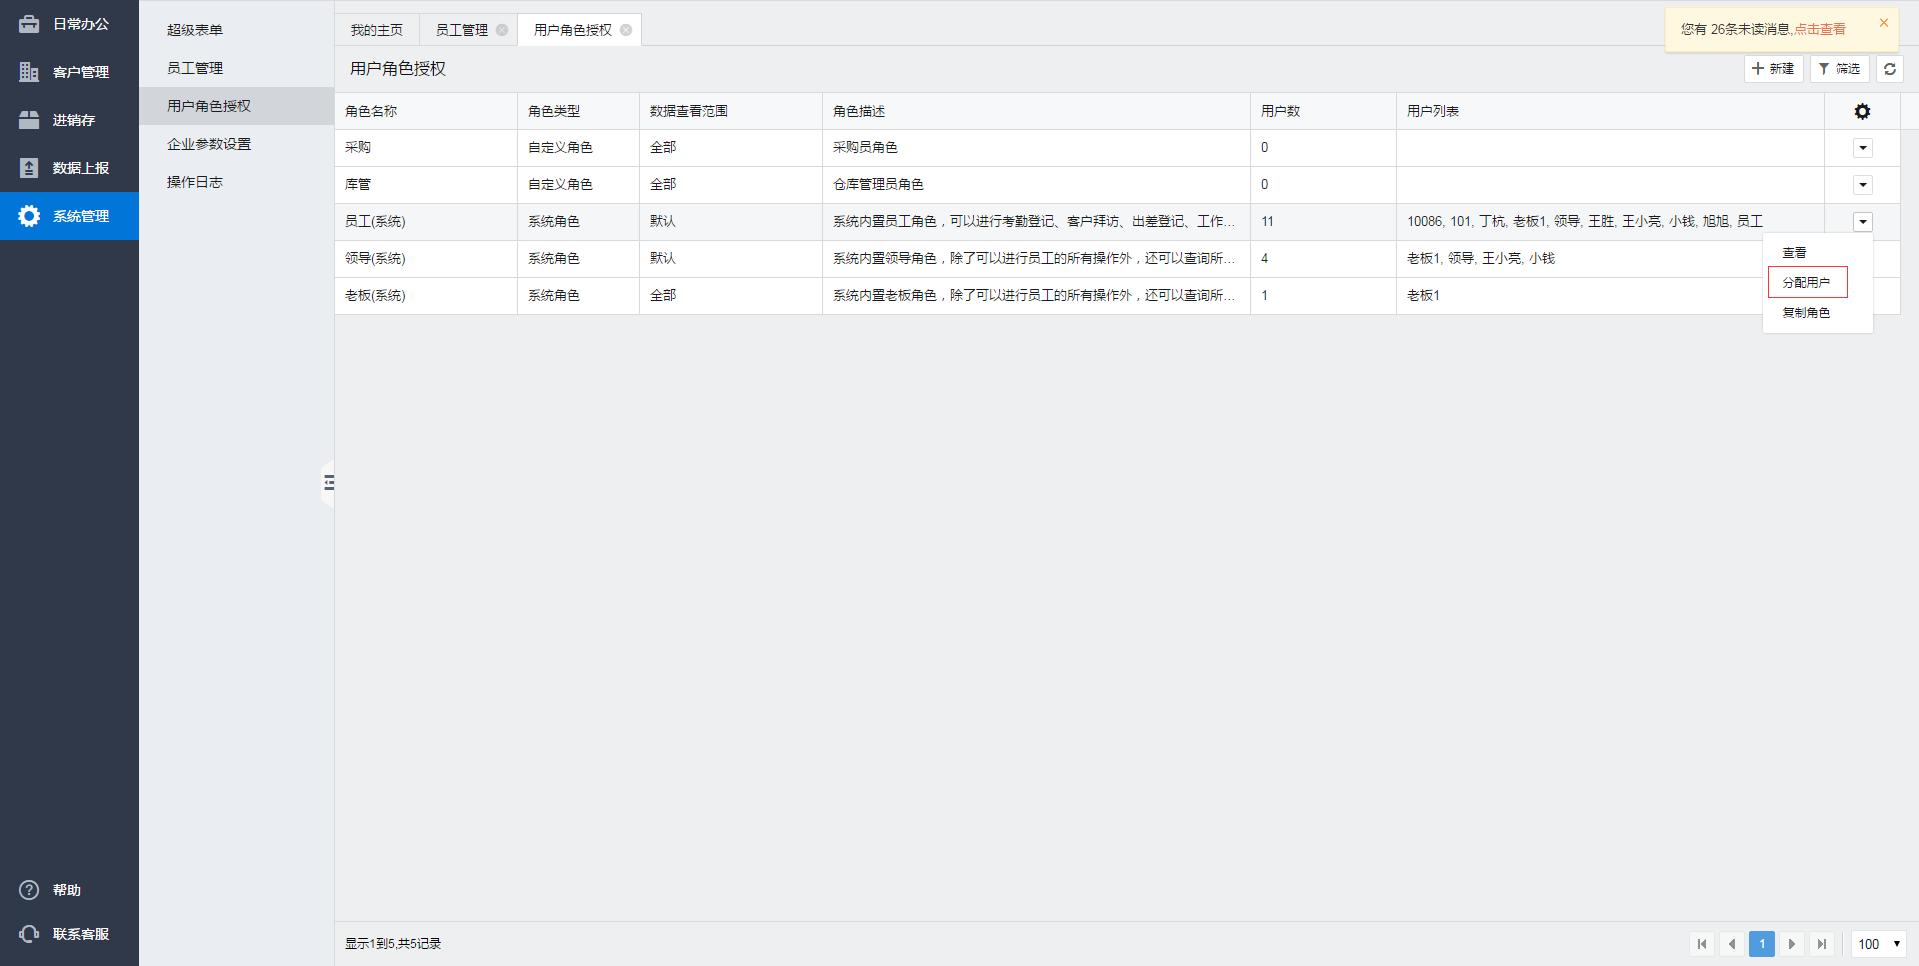This screenshot has height=966, width=1919.
Task: Switch to 我的主页 tab
Action: [376, 30]
